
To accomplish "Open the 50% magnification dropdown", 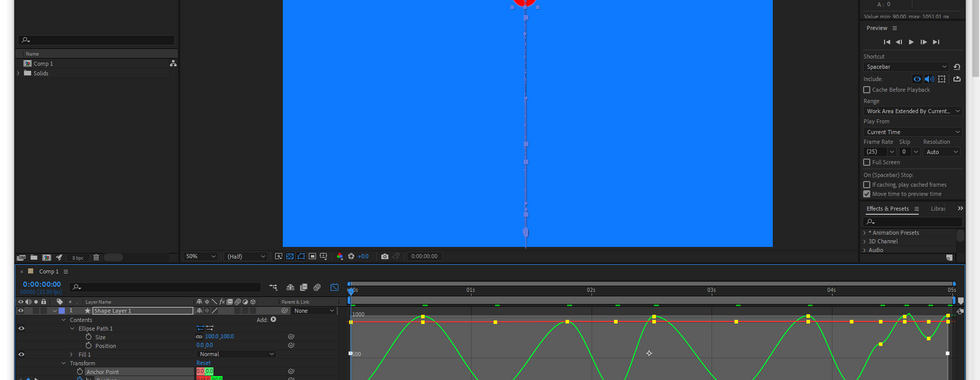I will click(x=201, y=256).
